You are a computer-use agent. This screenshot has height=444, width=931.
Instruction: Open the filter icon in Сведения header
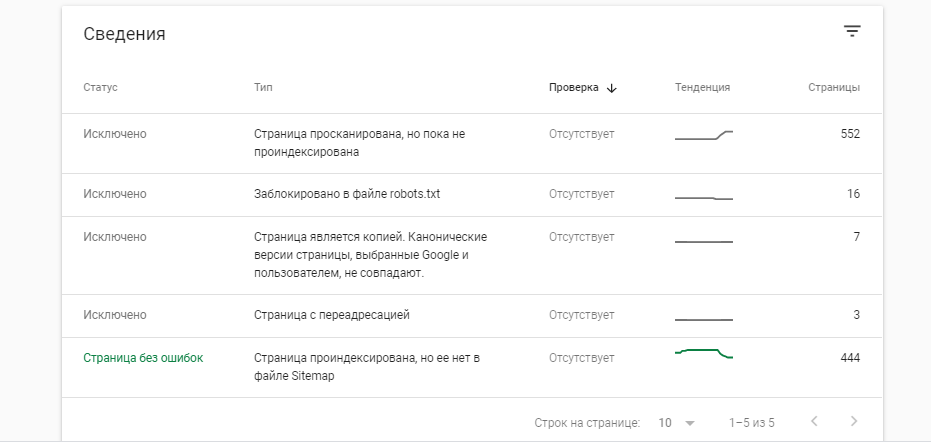tap(851, 32)
